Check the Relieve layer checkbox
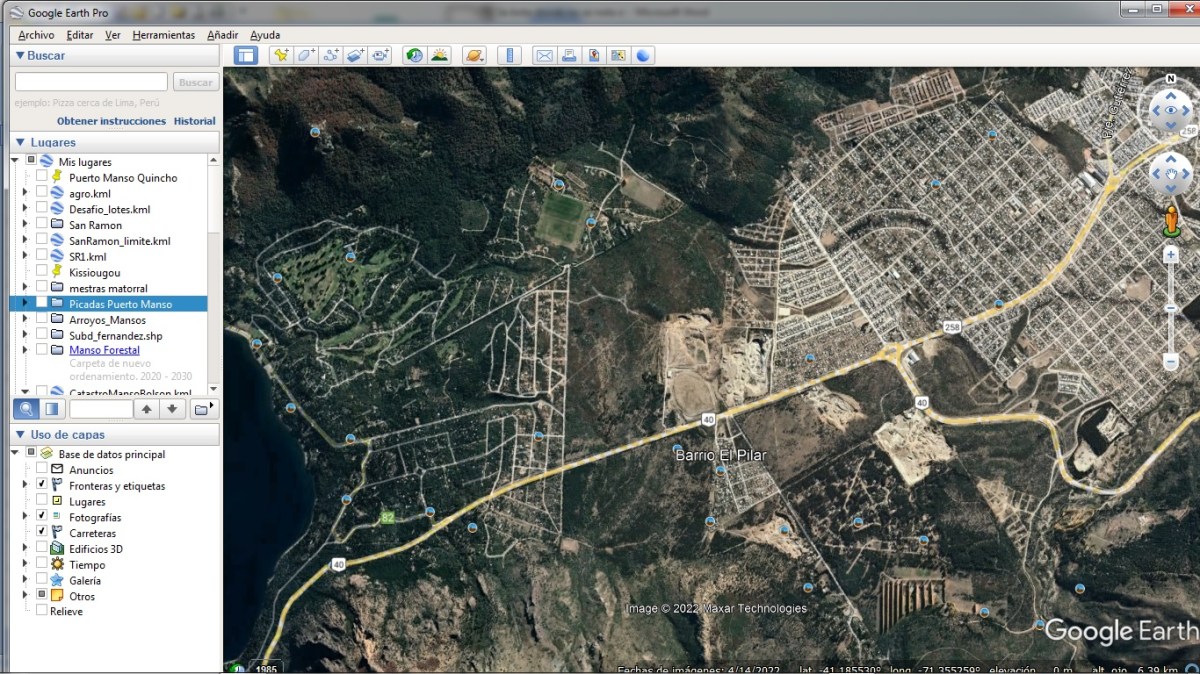 point(42,611)
